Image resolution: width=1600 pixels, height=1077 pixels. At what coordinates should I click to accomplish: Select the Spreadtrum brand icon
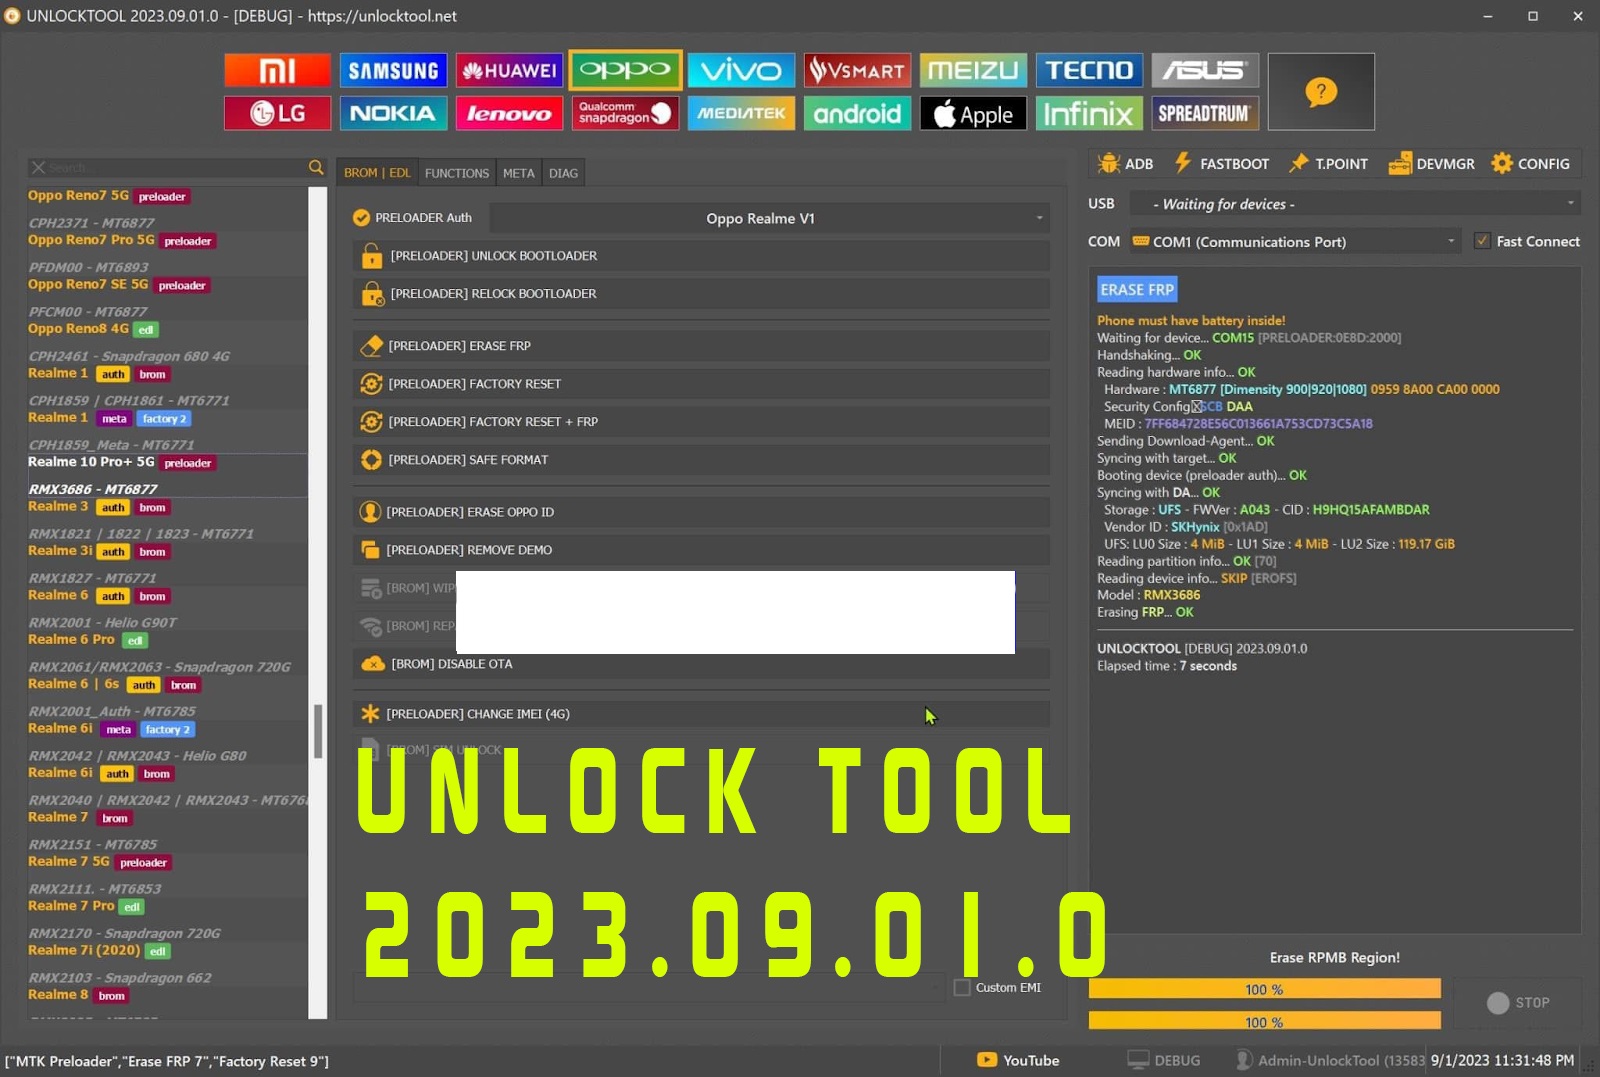[1205, 113]
